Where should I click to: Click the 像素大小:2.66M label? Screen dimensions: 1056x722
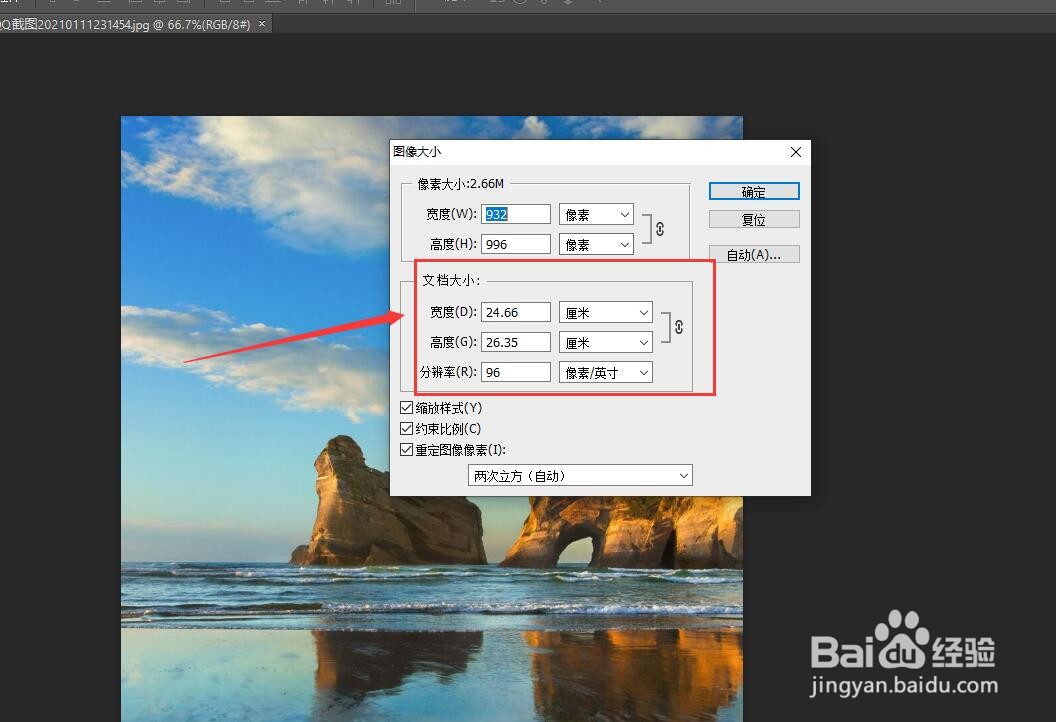461,183
